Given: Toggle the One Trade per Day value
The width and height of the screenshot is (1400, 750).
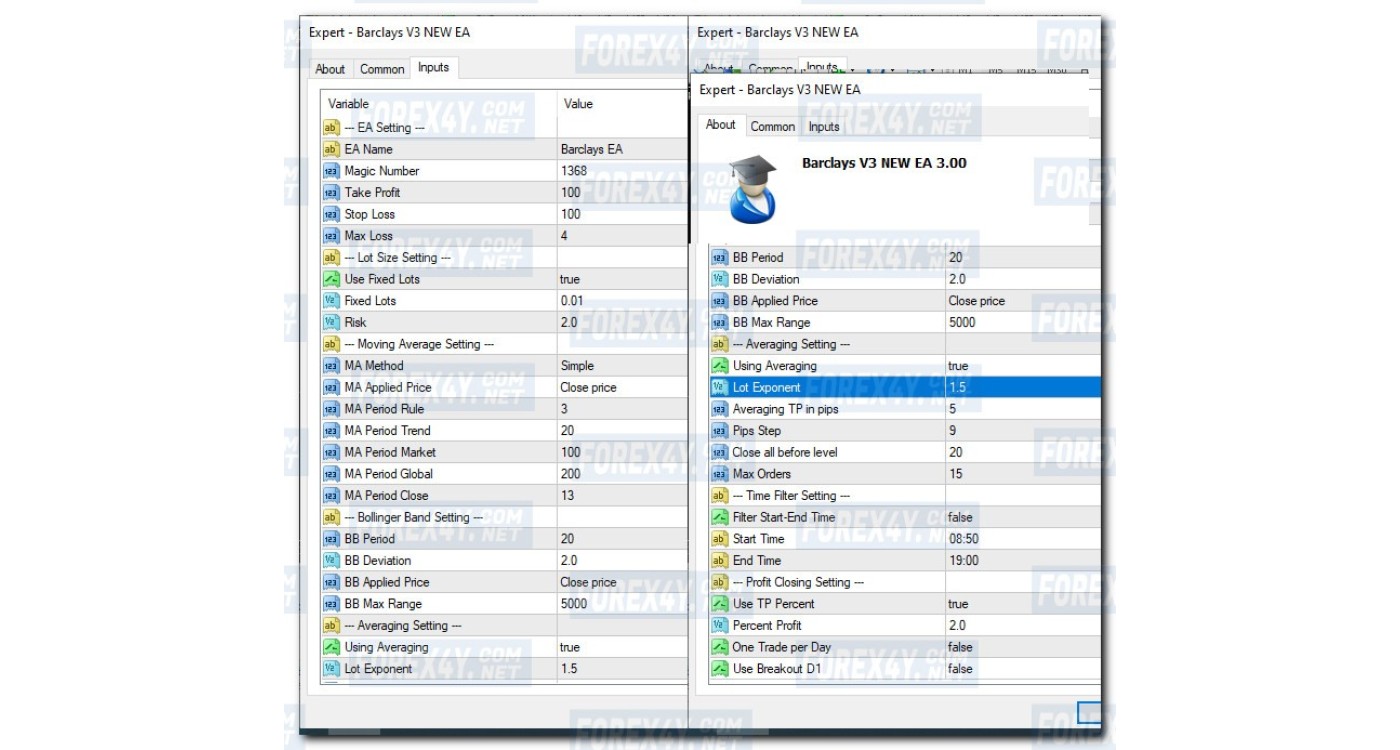Looking at the screenshot, I should pos(1020,647).
